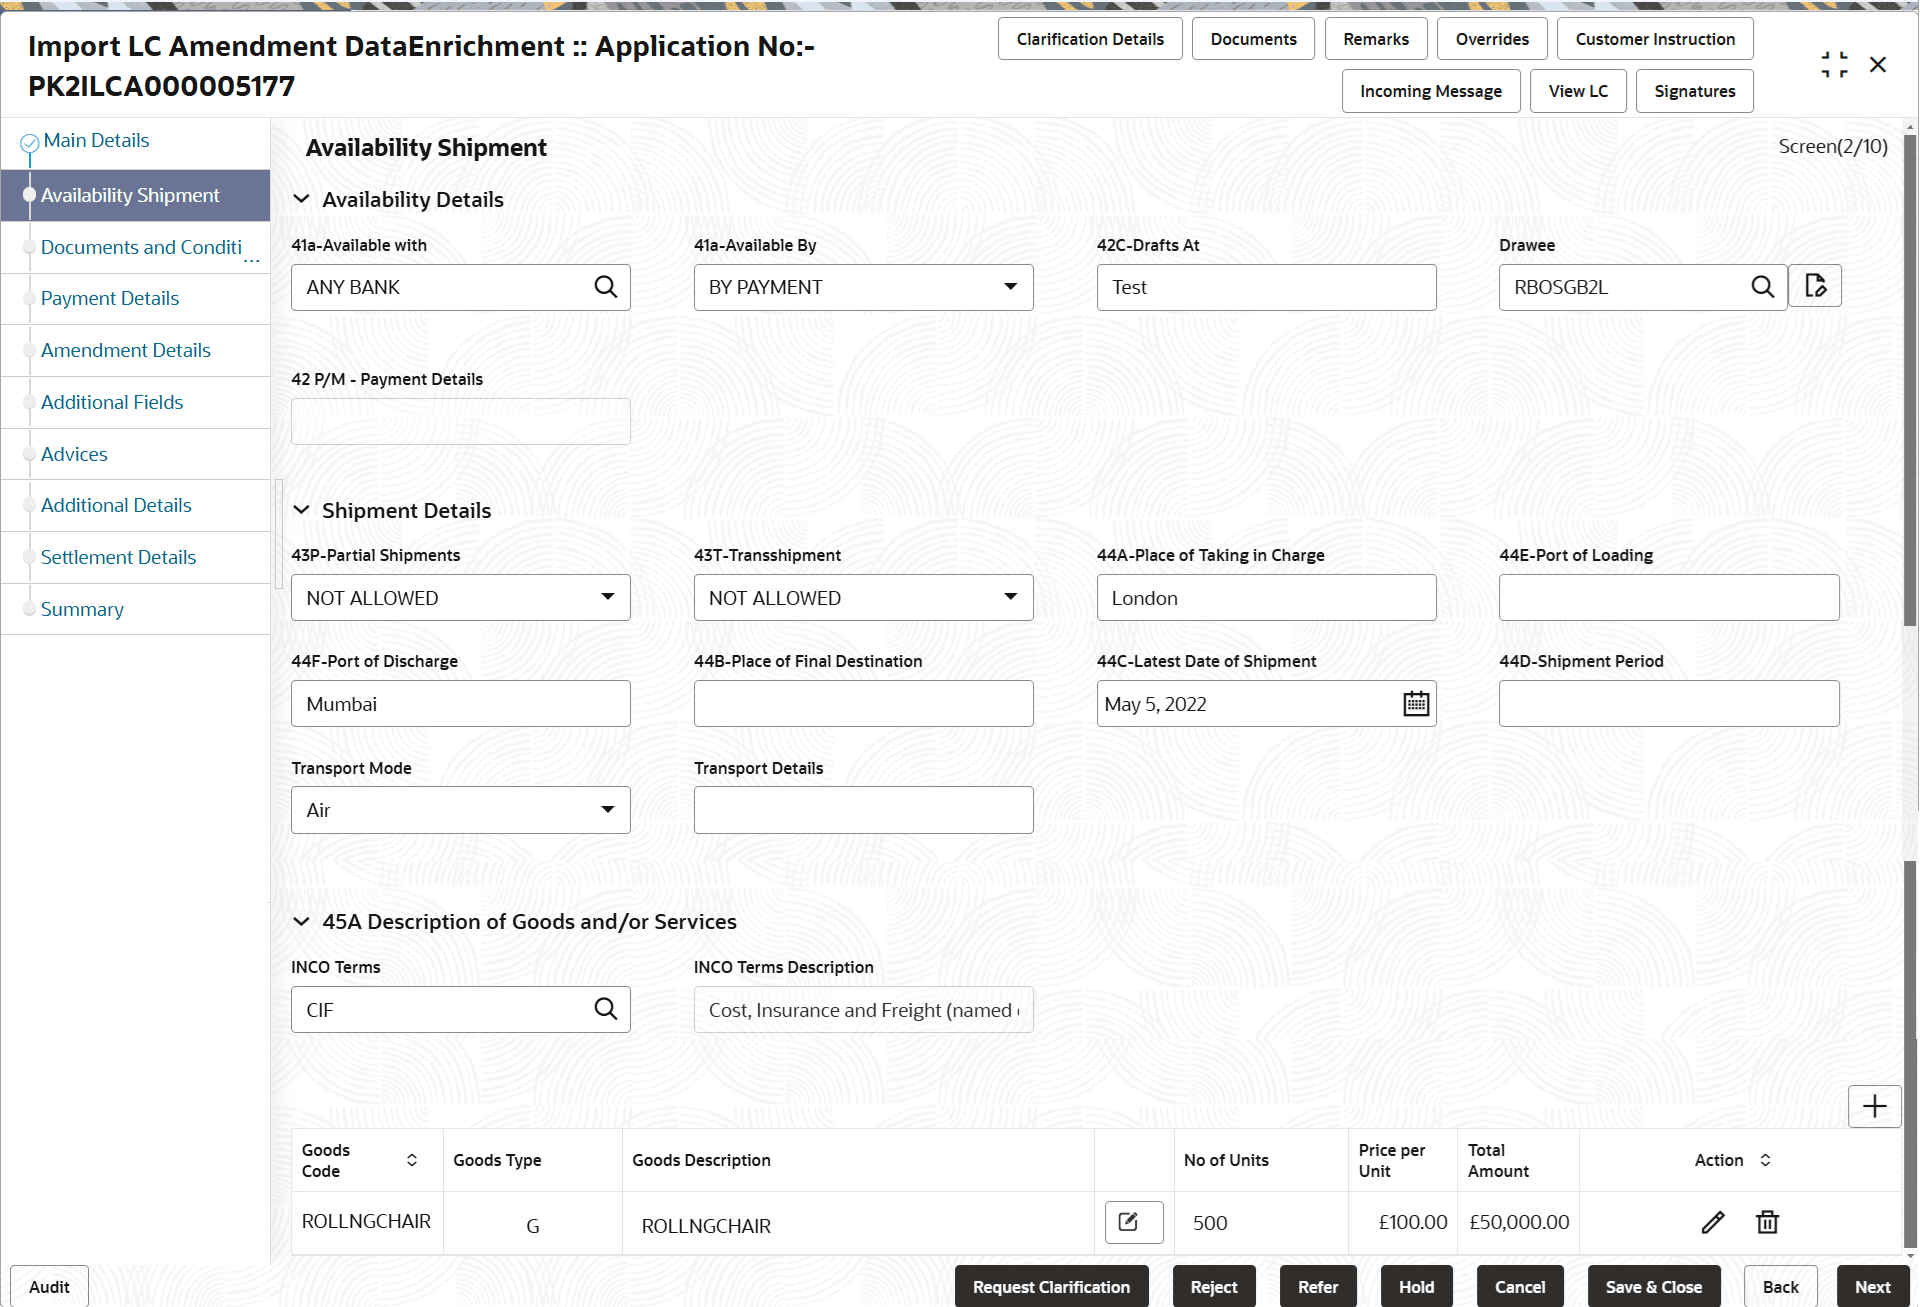Sort the Goods Code column
Viewport: 1920px width, 1307px height.
click(x=411, y=1160)
